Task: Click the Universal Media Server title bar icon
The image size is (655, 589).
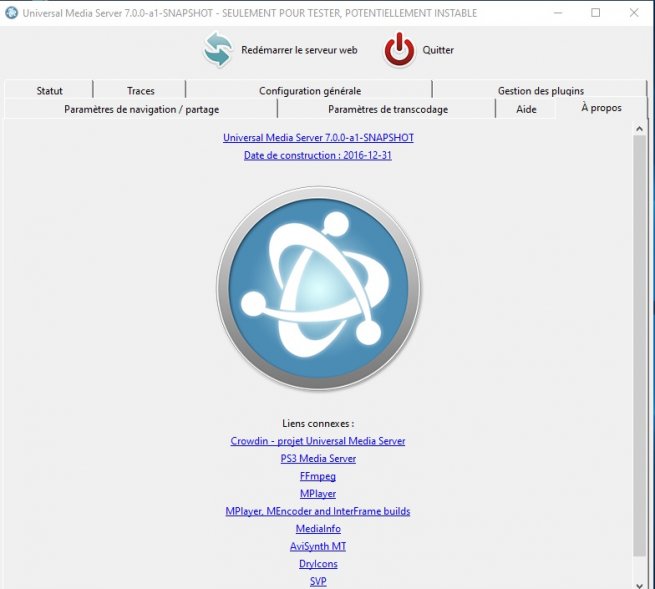Action: click(12, 13)
